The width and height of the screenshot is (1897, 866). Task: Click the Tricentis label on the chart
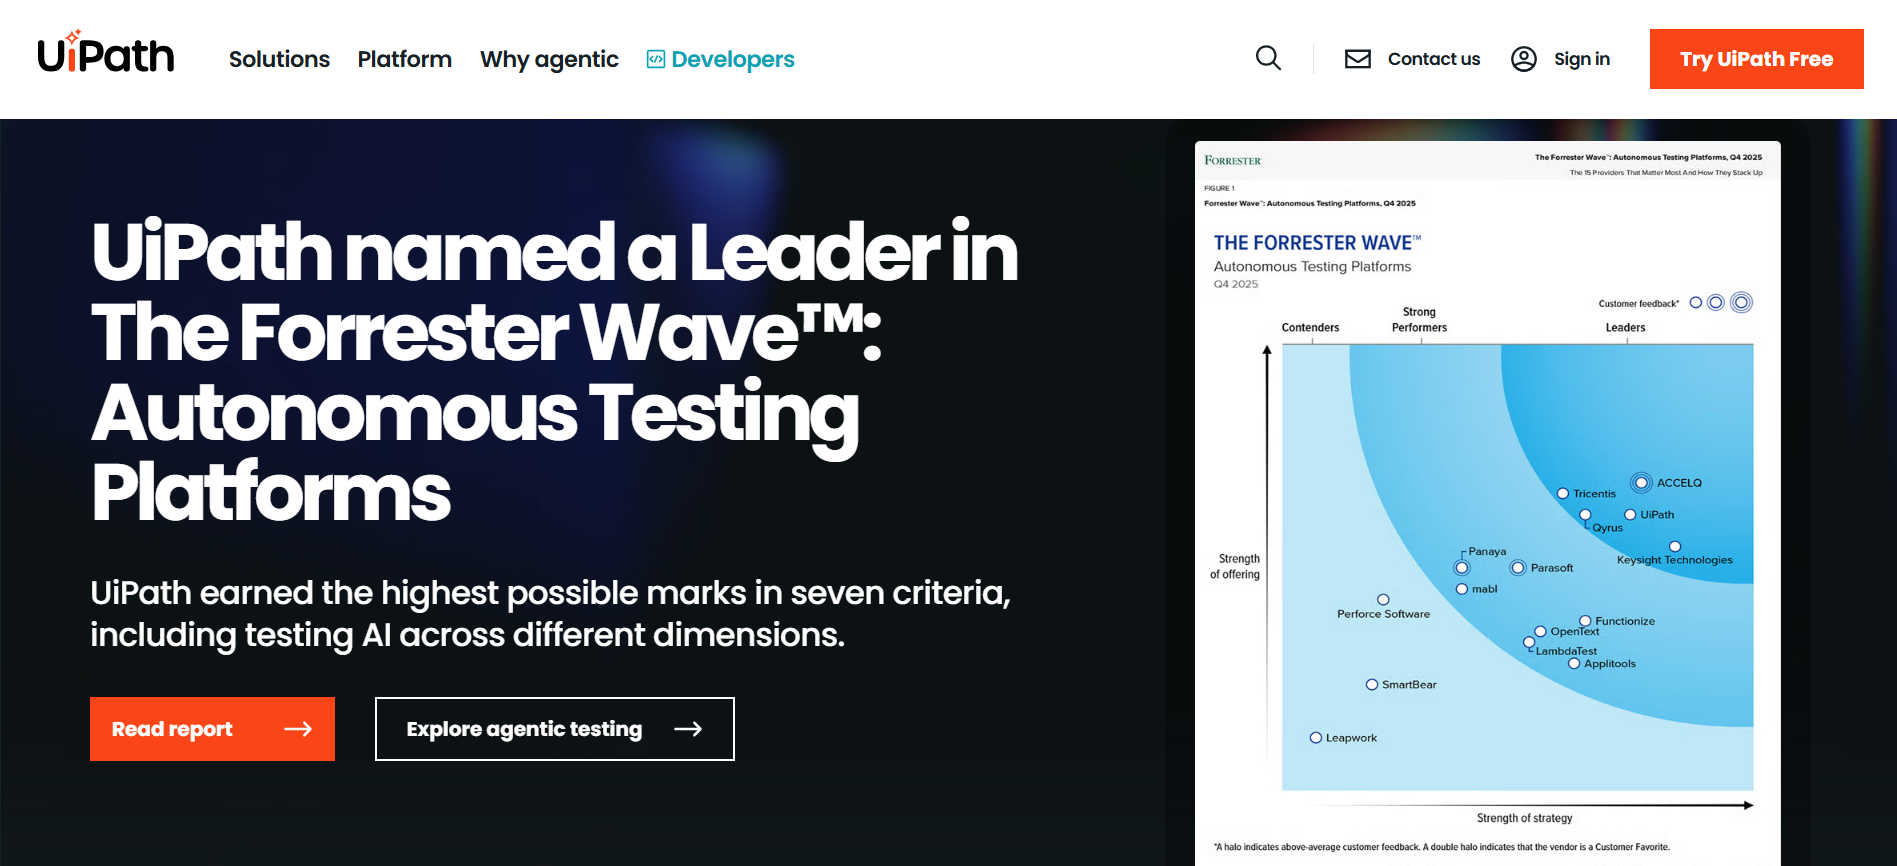point(1594,494)
